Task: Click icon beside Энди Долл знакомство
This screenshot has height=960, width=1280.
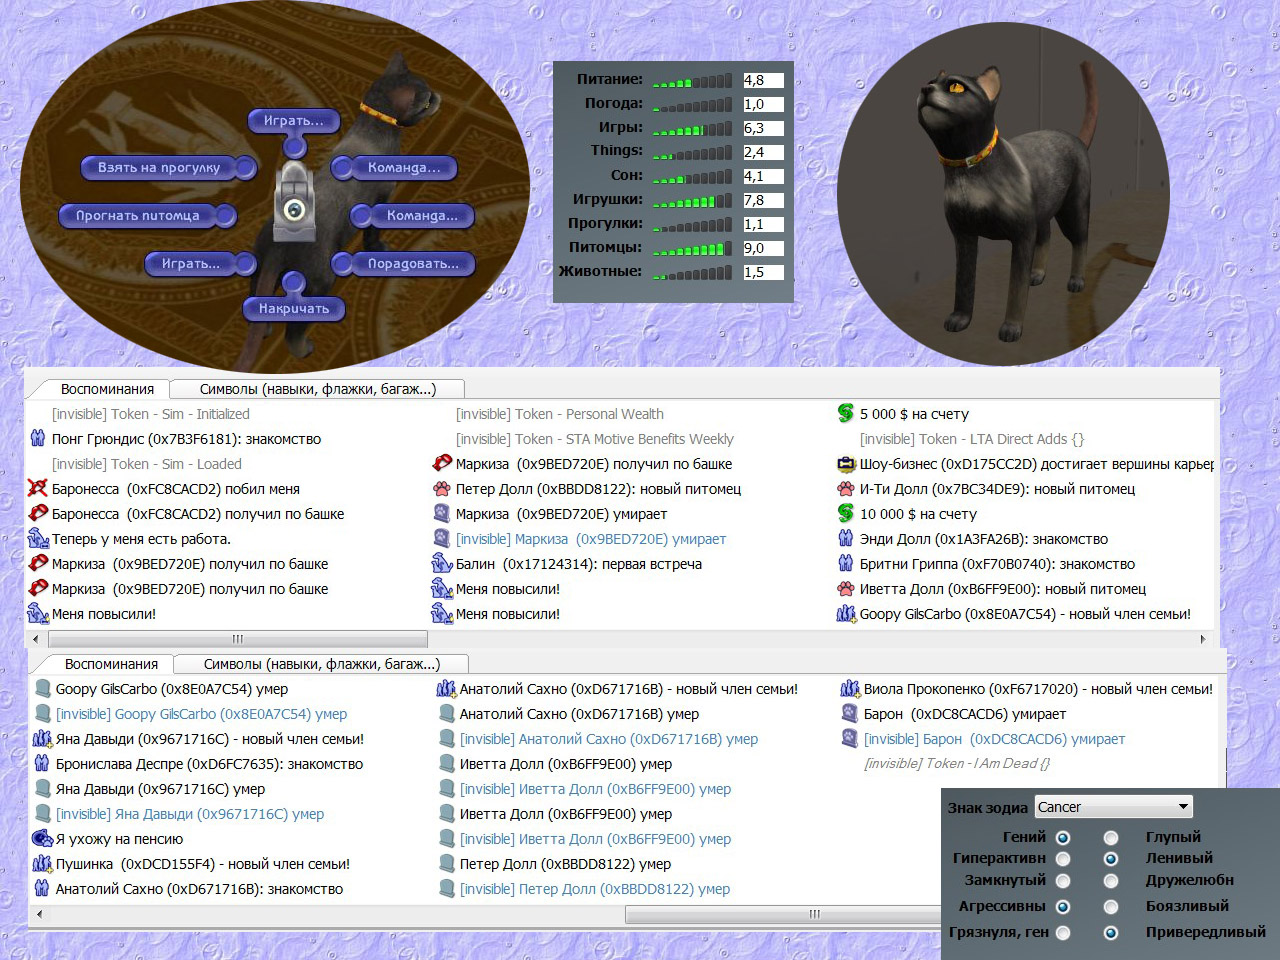Action: tap(846, 539)
